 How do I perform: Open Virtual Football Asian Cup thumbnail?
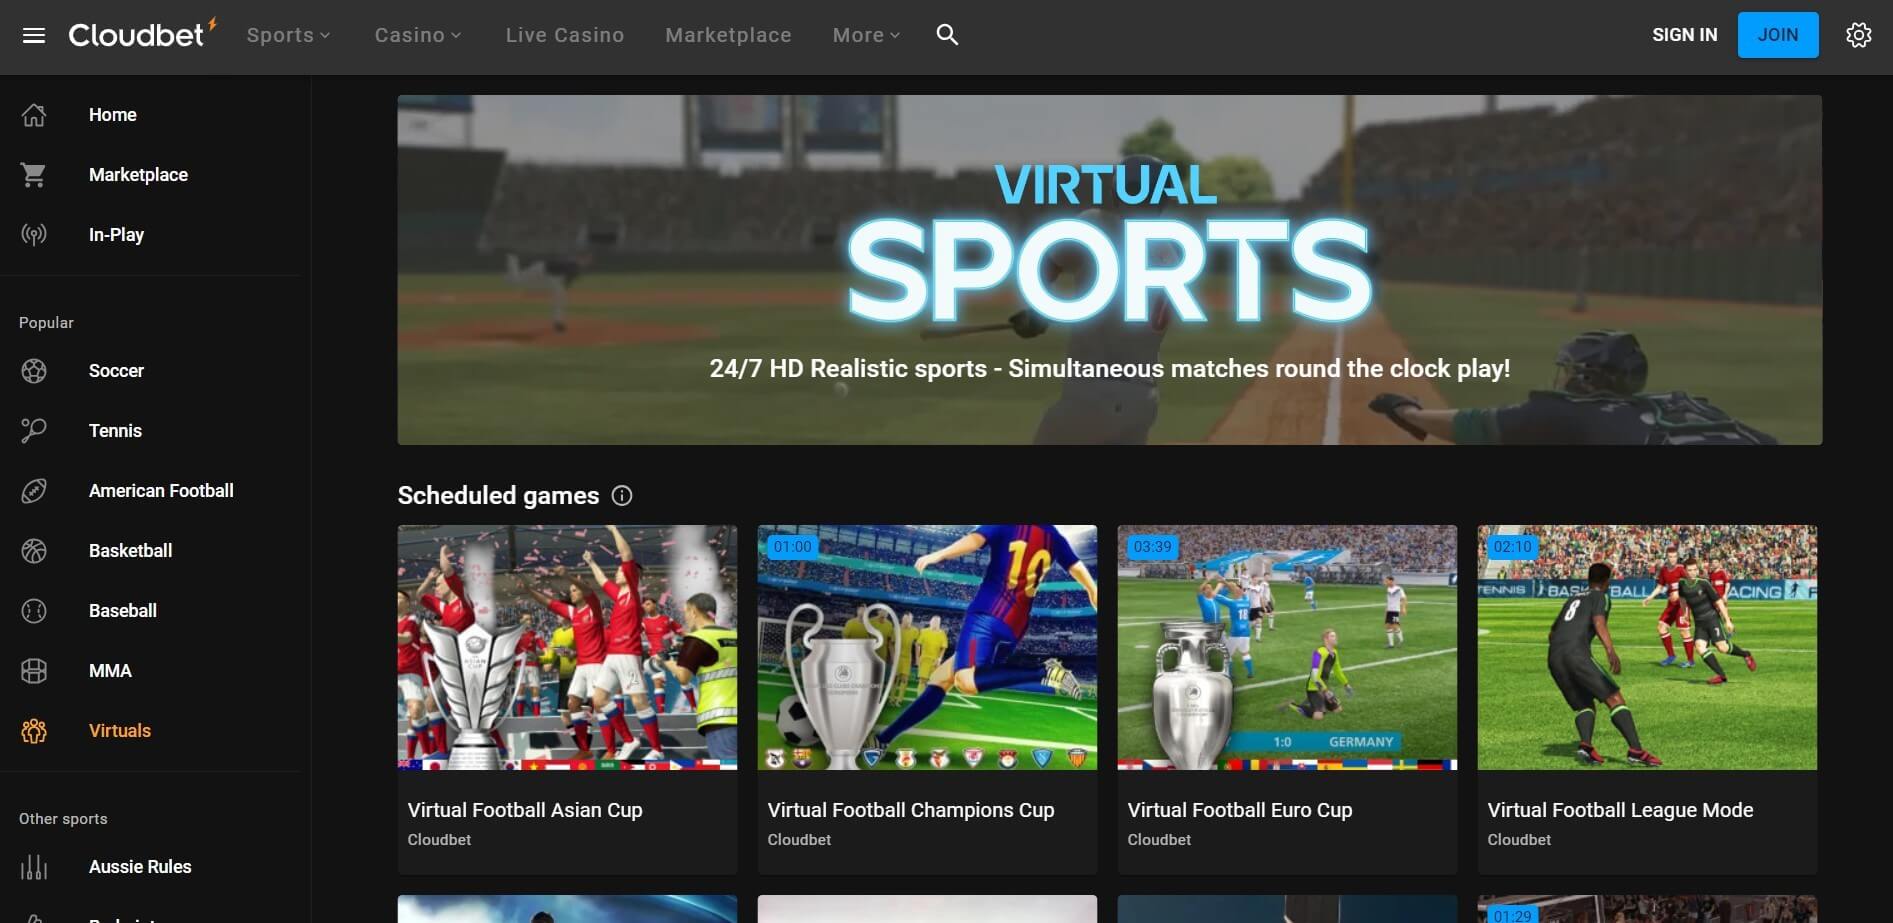pyautogui.click(x=567, y=648)
